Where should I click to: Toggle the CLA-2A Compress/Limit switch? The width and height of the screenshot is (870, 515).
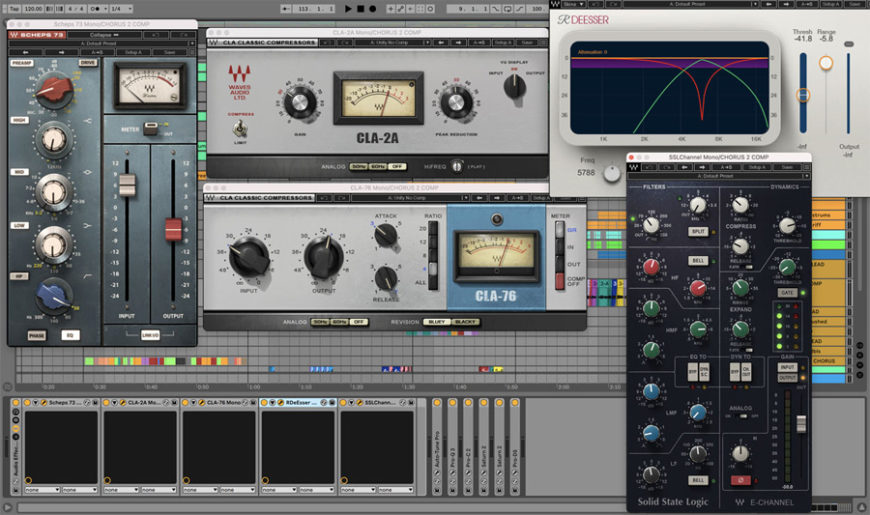pos(240,129)
